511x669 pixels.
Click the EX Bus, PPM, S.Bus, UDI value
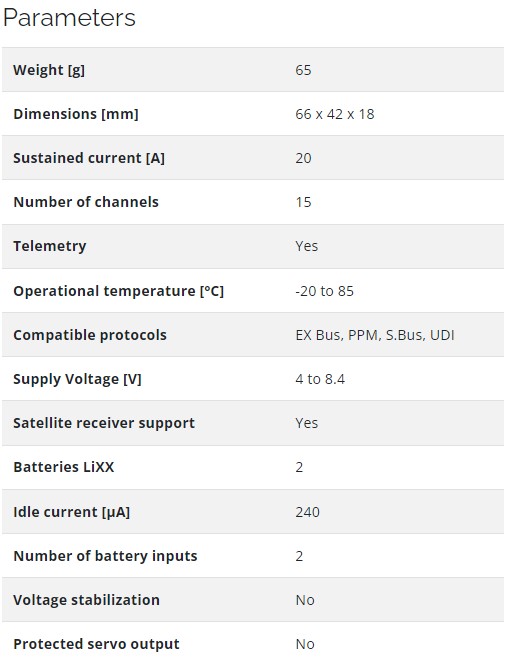point(375,335)
